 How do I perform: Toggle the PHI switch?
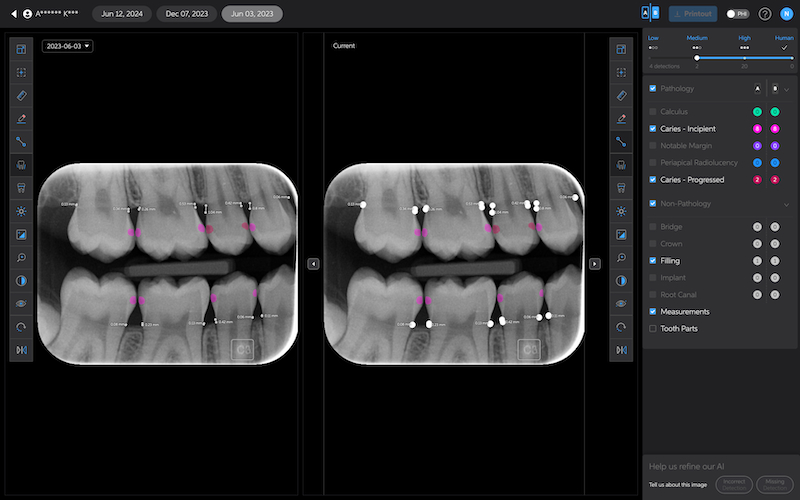(x=738, y=14)
